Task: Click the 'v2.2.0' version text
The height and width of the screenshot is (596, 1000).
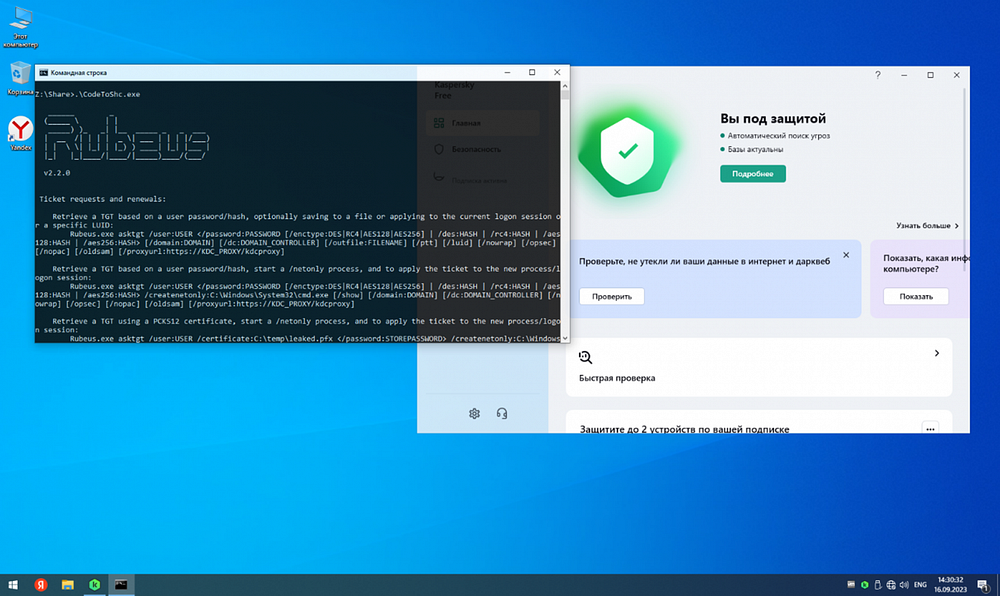Action: click(57, 173)
